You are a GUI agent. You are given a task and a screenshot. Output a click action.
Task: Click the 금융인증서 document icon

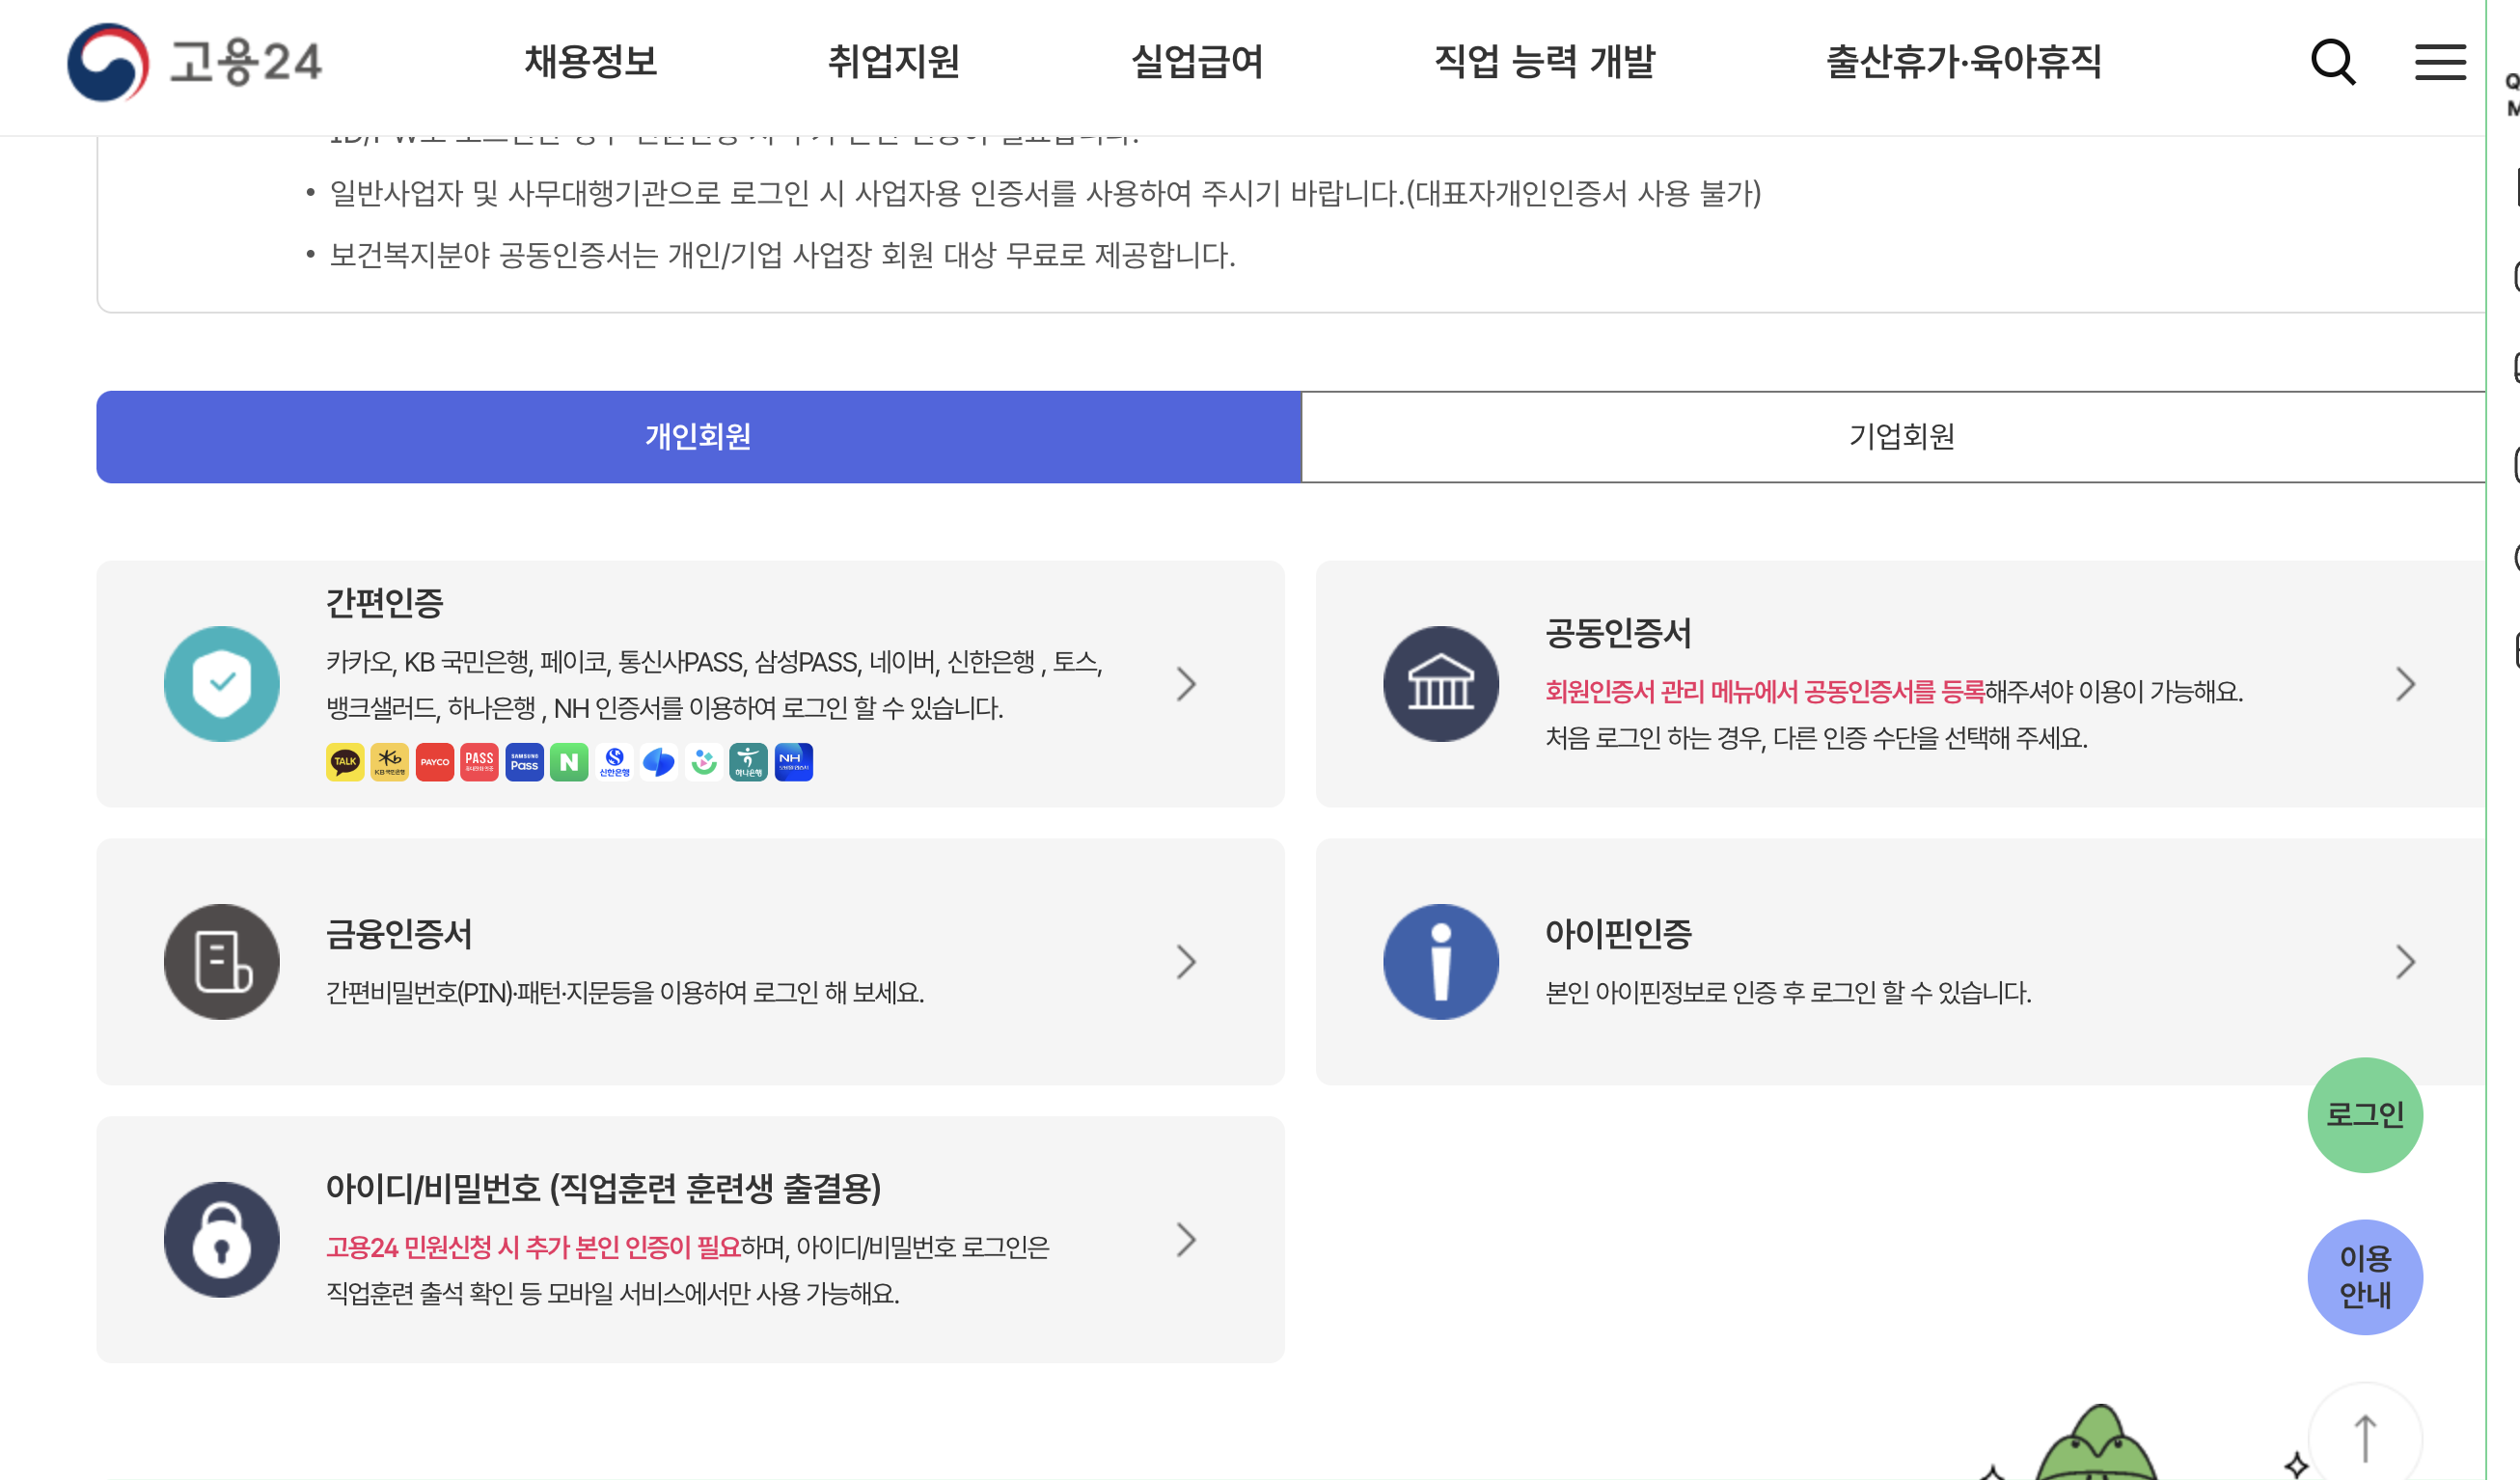tap(221, 962)
